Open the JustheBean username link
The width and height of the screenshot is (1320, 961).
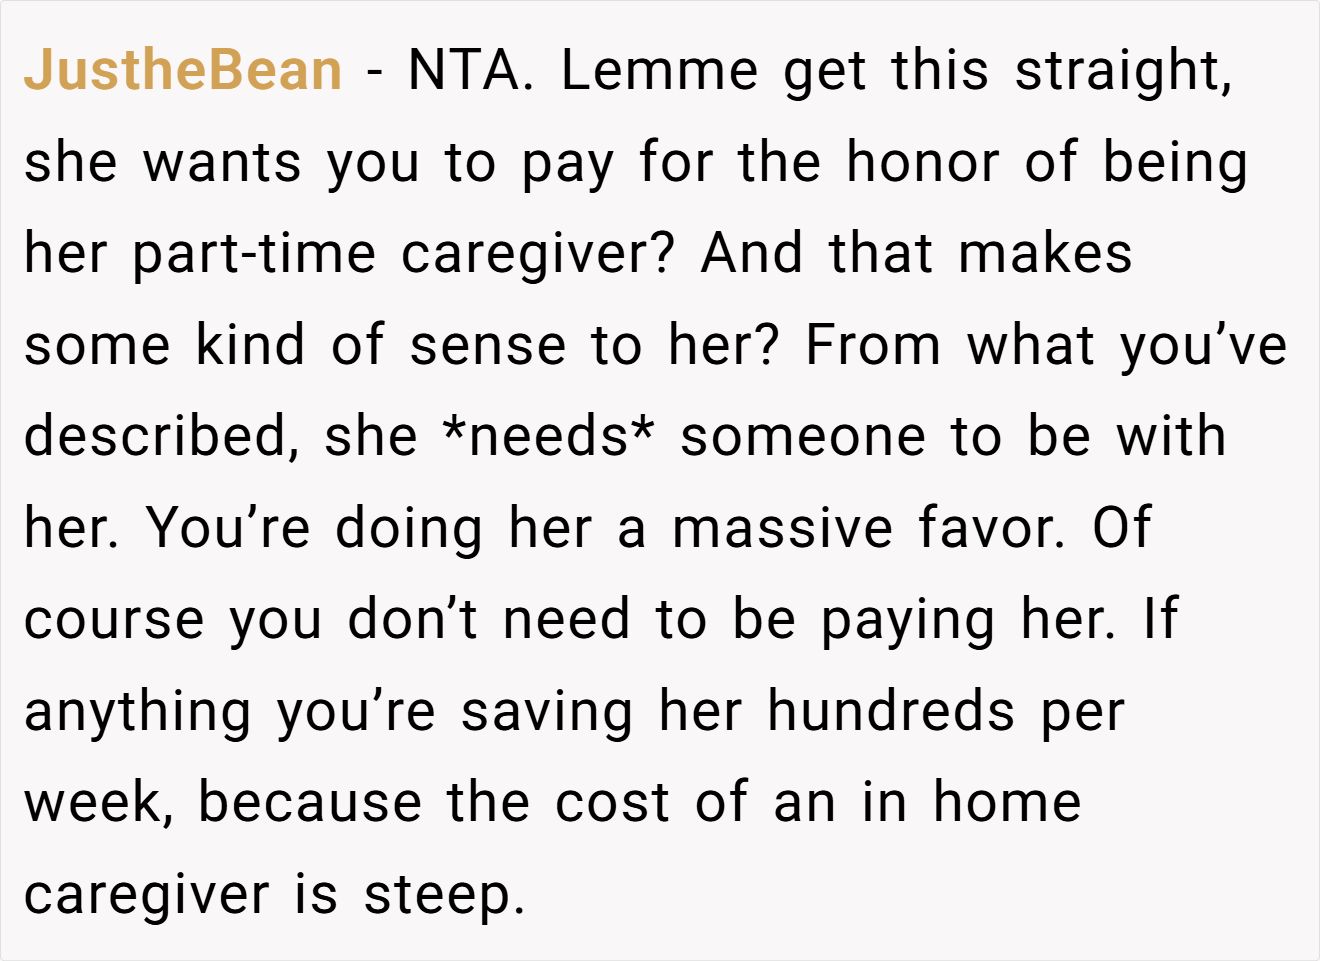point(183,70)
